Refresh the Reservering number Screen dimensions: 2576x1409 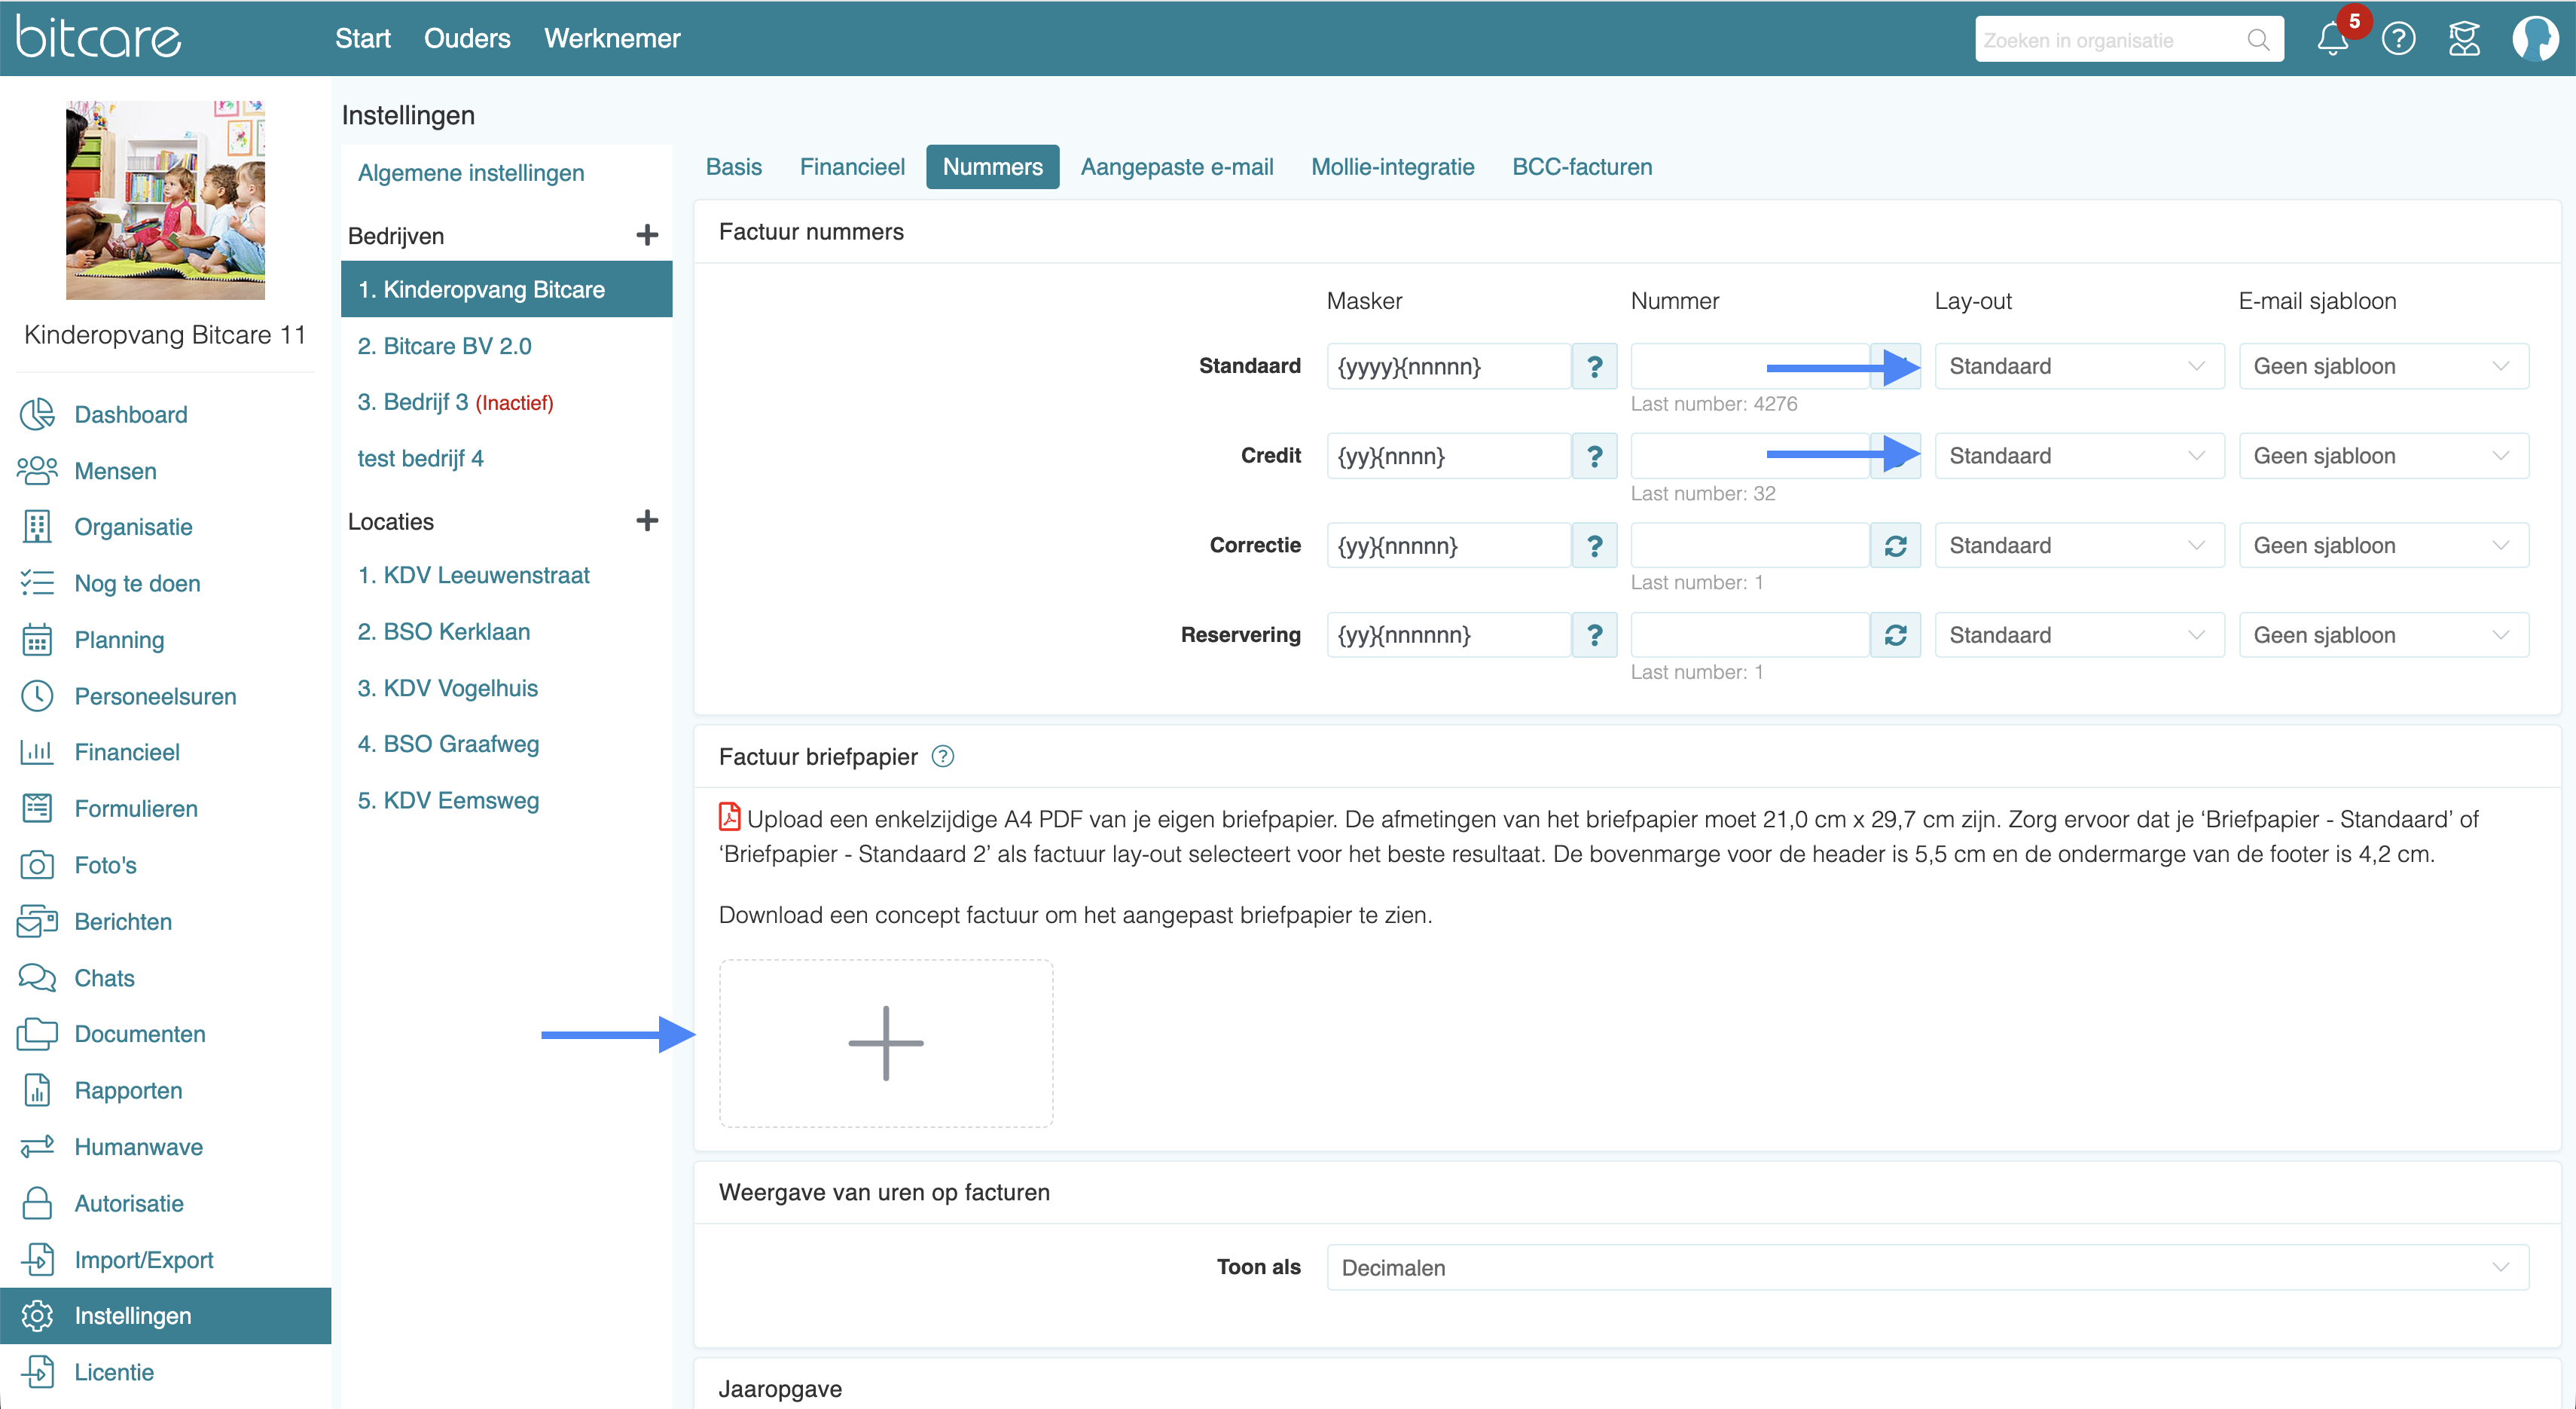point(1895,635)
